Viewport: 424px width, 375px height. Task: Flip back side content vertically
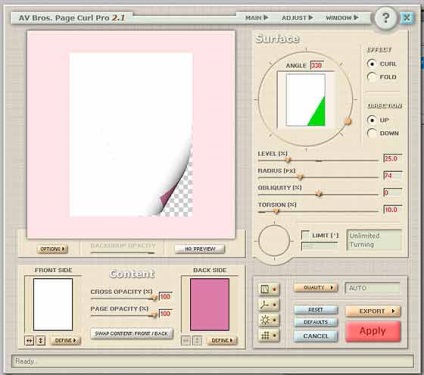click(x=197, y=340)
